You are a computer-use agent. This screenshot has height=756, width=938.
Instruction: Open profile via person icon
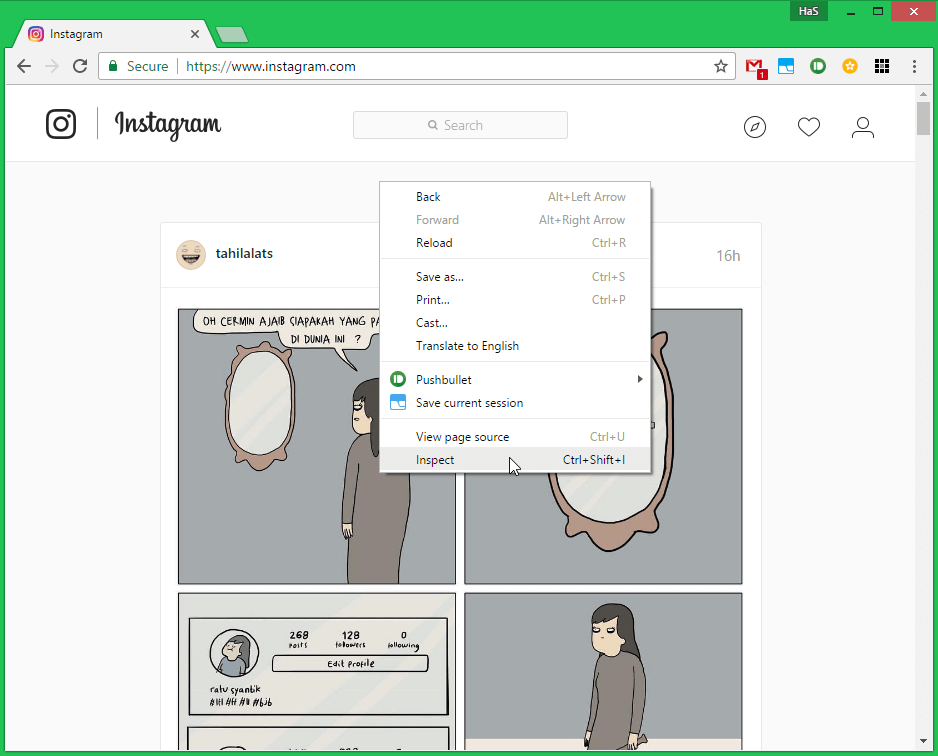click(863, 127)
